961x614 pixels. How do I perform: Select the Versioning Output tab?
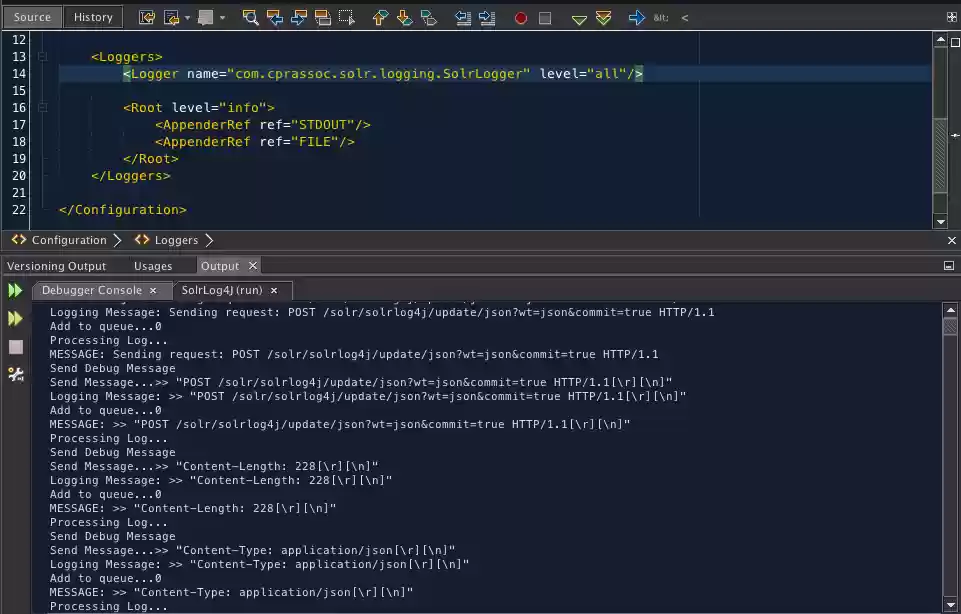click(x=57, y=265)
